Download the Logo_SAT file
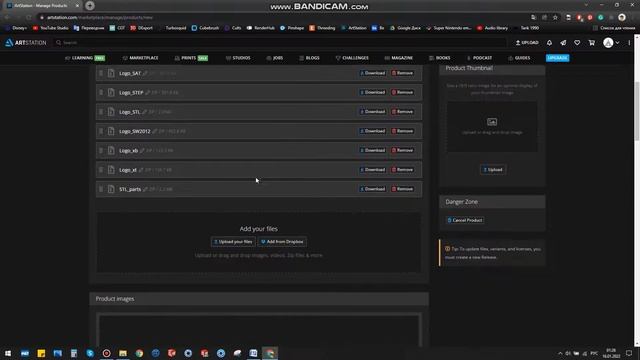640x360 pixels. [373, 73]
